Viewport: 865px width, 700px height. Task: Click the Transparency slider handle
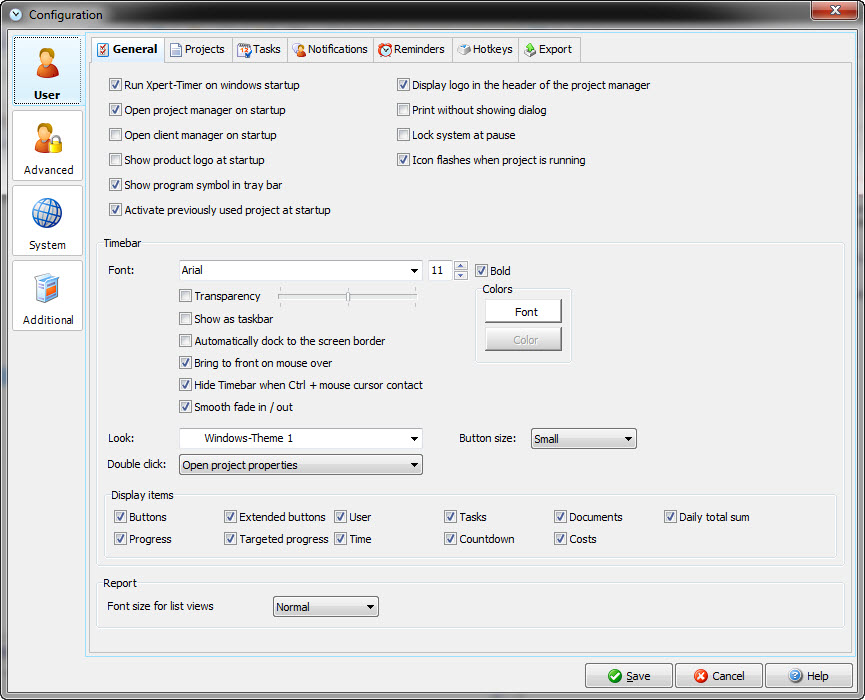pos(348,297)
